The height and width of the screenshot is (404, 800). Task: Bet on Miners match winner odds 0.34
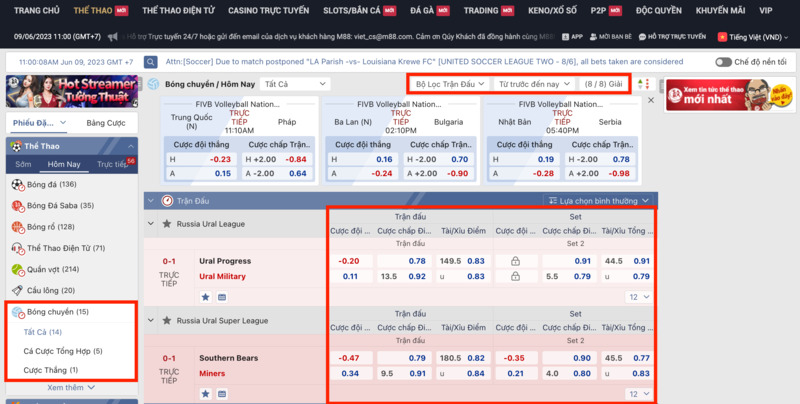click(x=350, y=373)
